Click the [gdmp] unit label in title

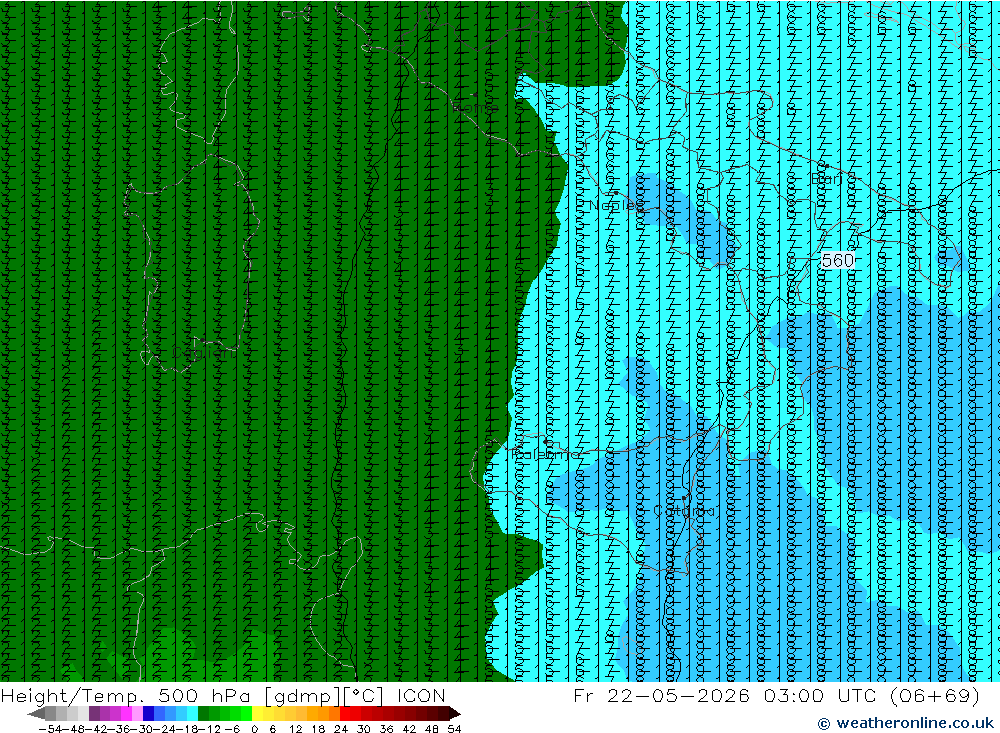[302, 696]
